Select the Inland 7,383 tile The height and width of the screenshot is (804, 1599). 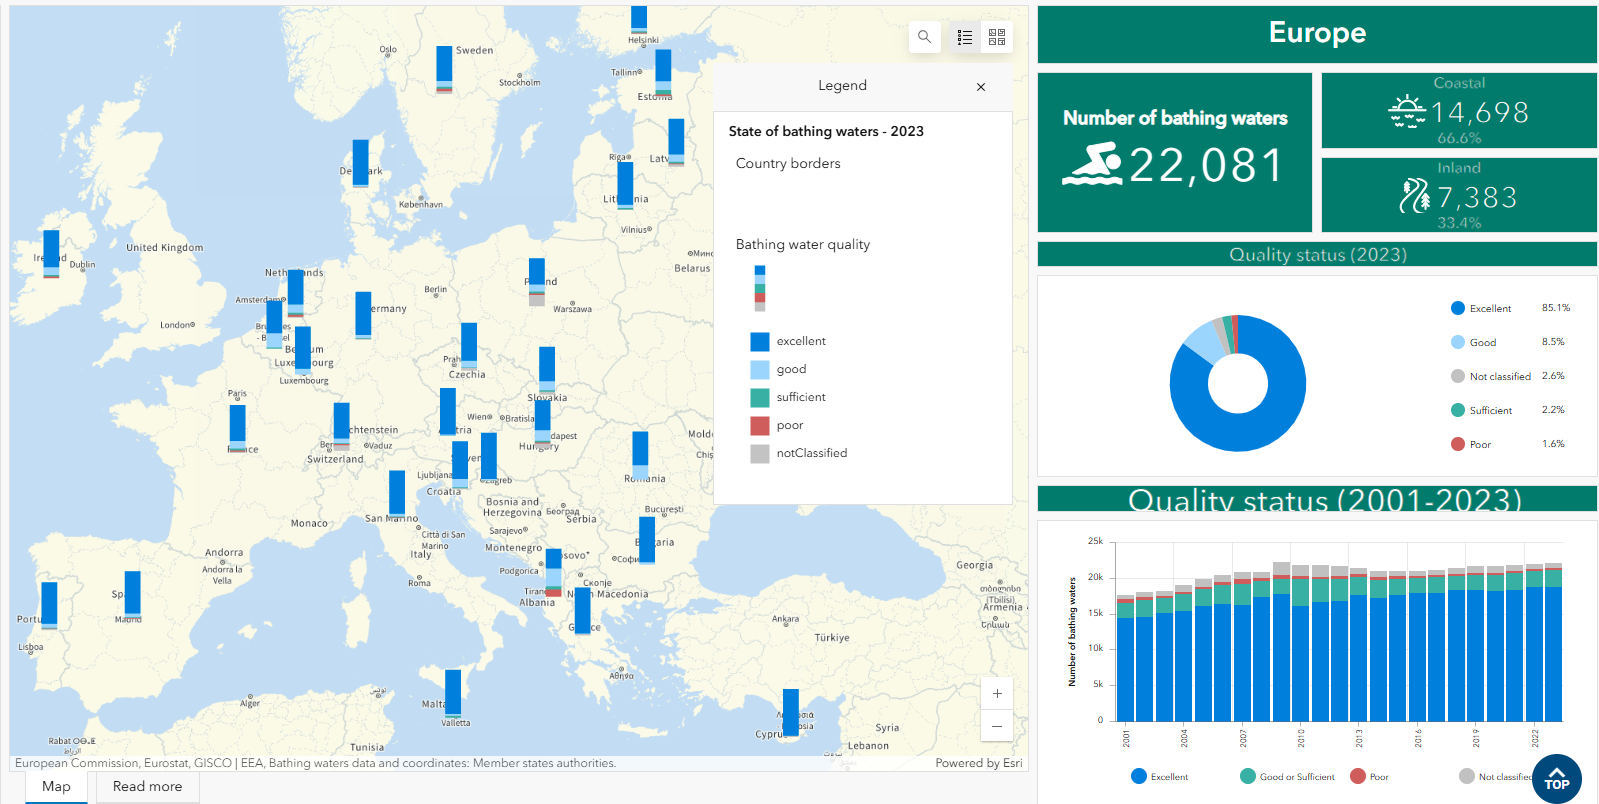pyautogui.click(x=1459, y=195)
